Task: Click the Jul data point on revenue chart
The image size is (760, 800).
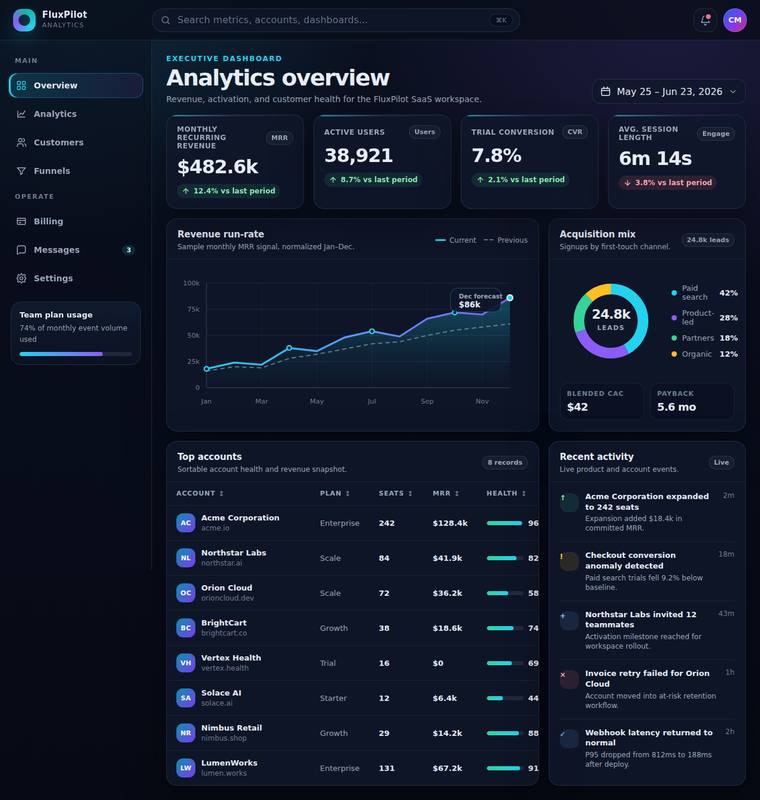Action: (372, 331)
